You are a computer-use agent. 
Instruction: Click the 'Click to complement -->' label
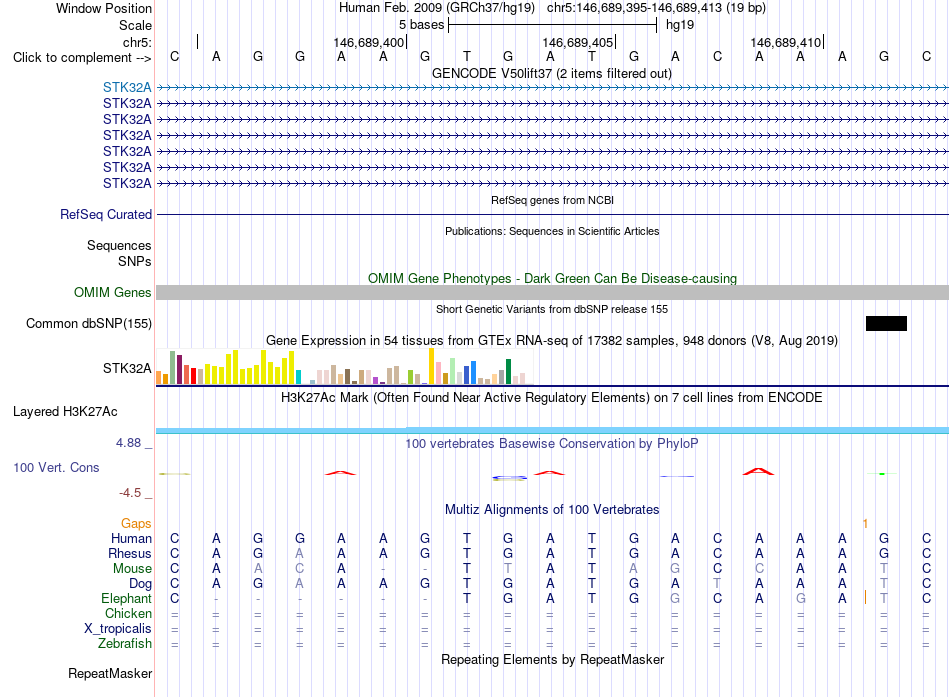click(82, 58)
